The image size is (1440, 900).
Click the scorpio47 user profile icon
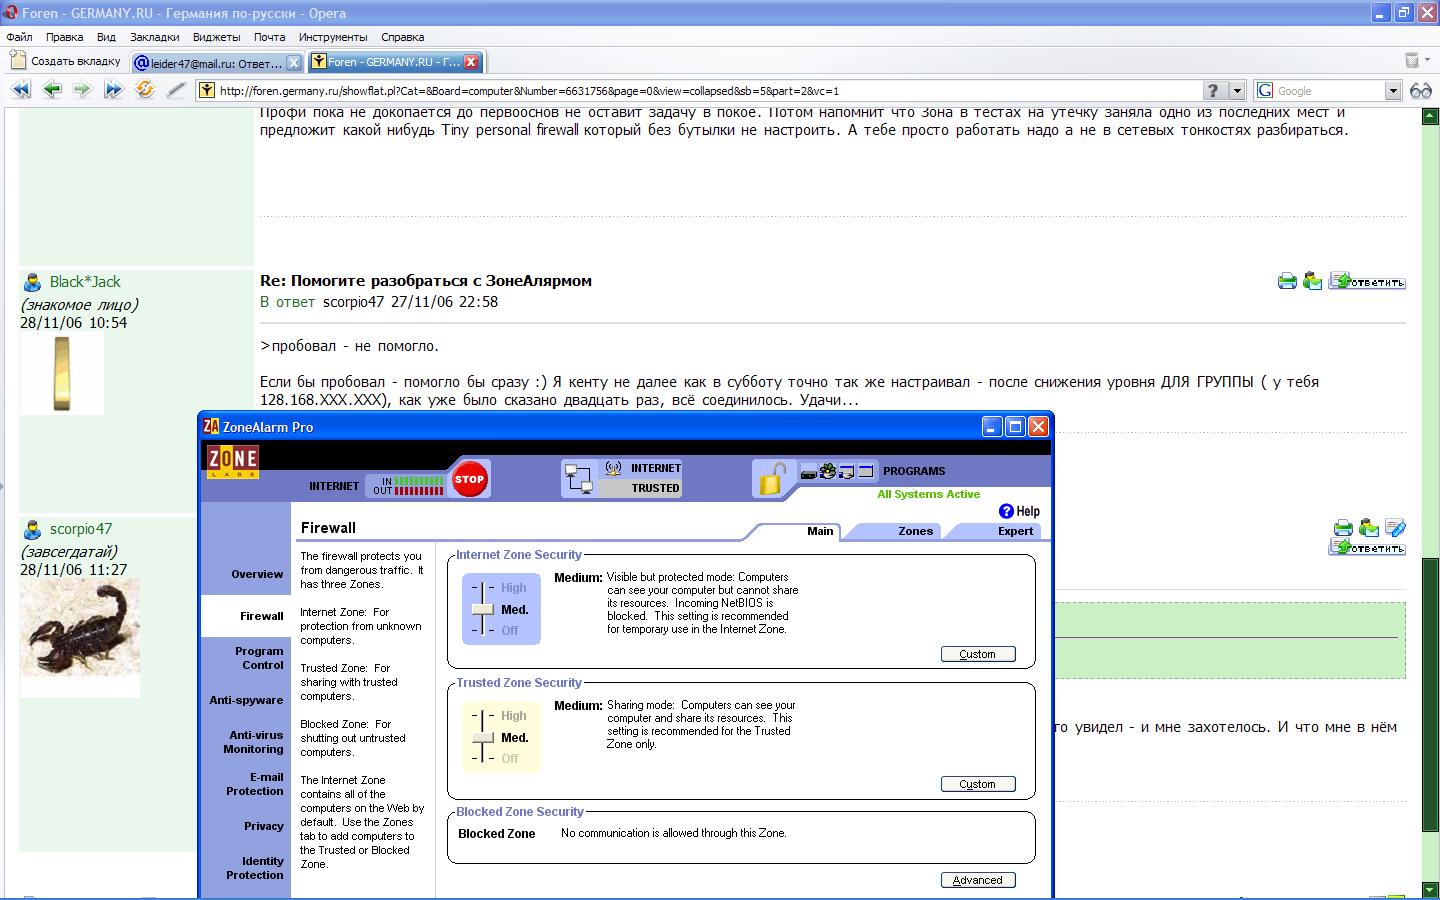pos(33,529)
